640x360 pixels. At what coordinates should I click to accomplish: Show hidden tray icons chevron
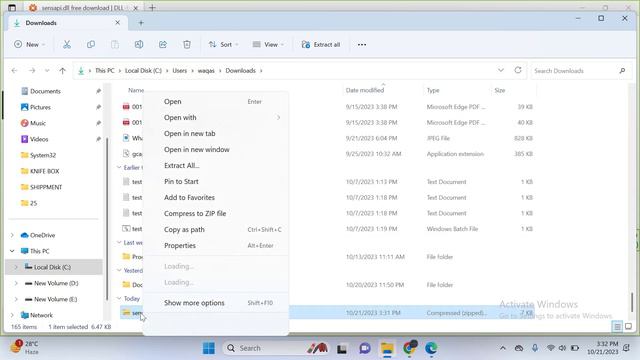[x=503, y=348]
